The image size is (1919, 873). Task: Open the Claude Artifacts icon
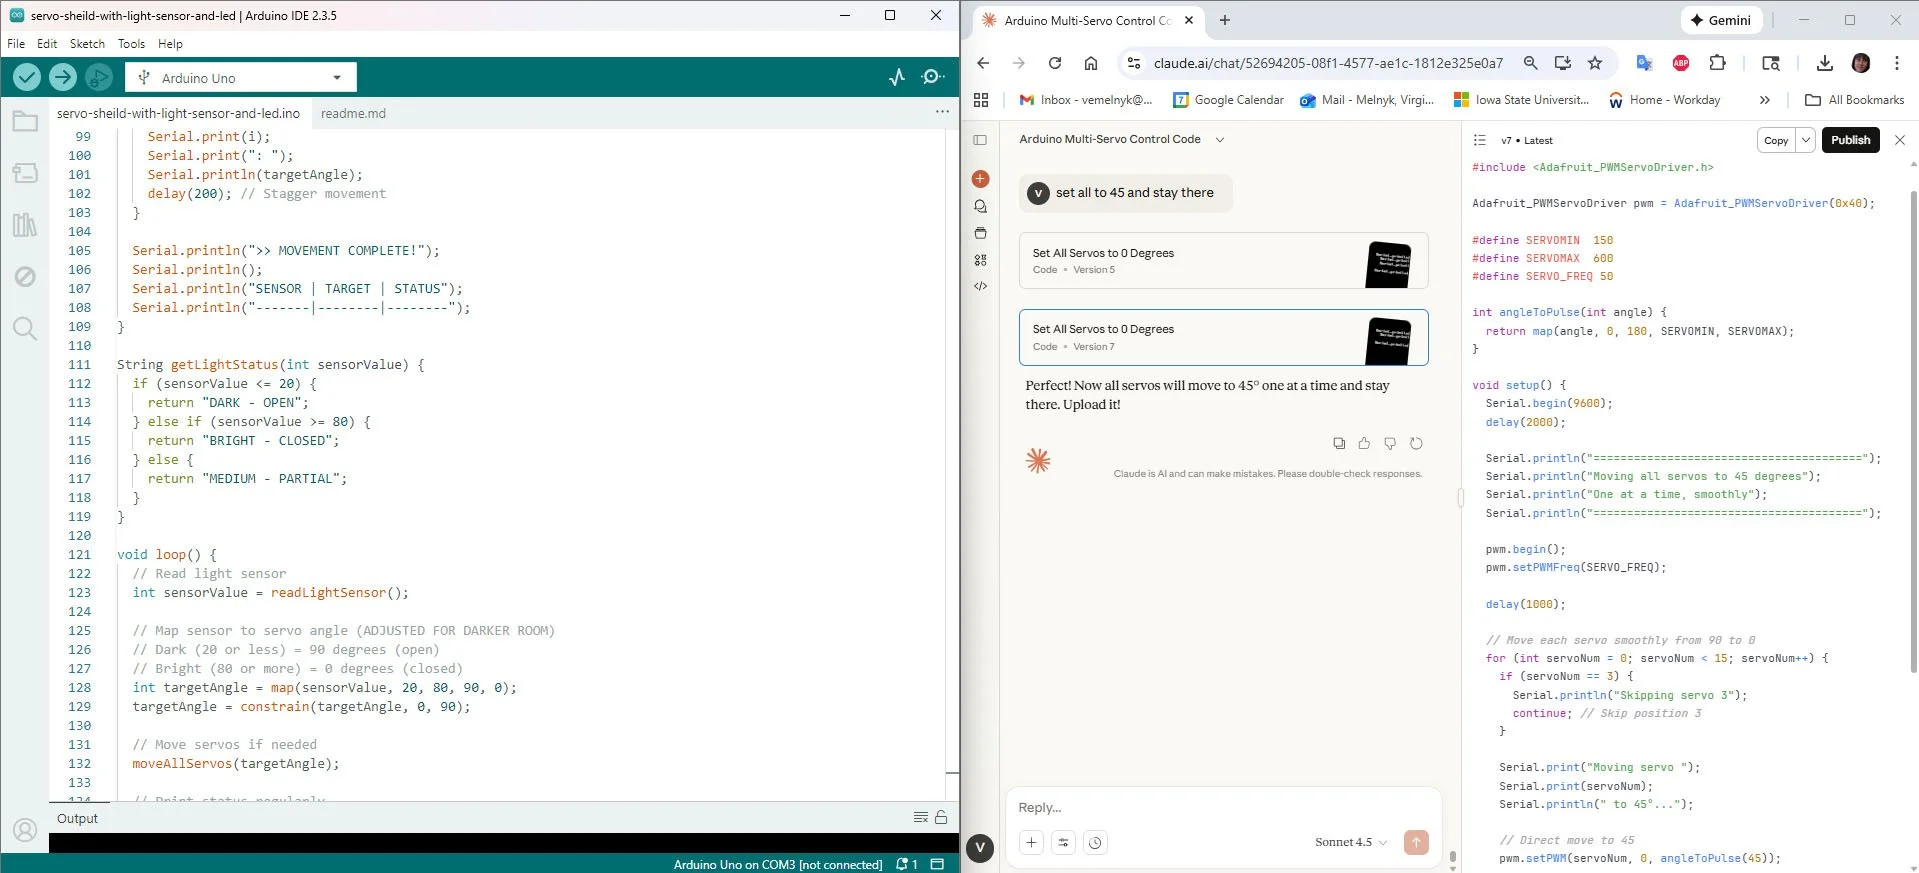[980, 260]
